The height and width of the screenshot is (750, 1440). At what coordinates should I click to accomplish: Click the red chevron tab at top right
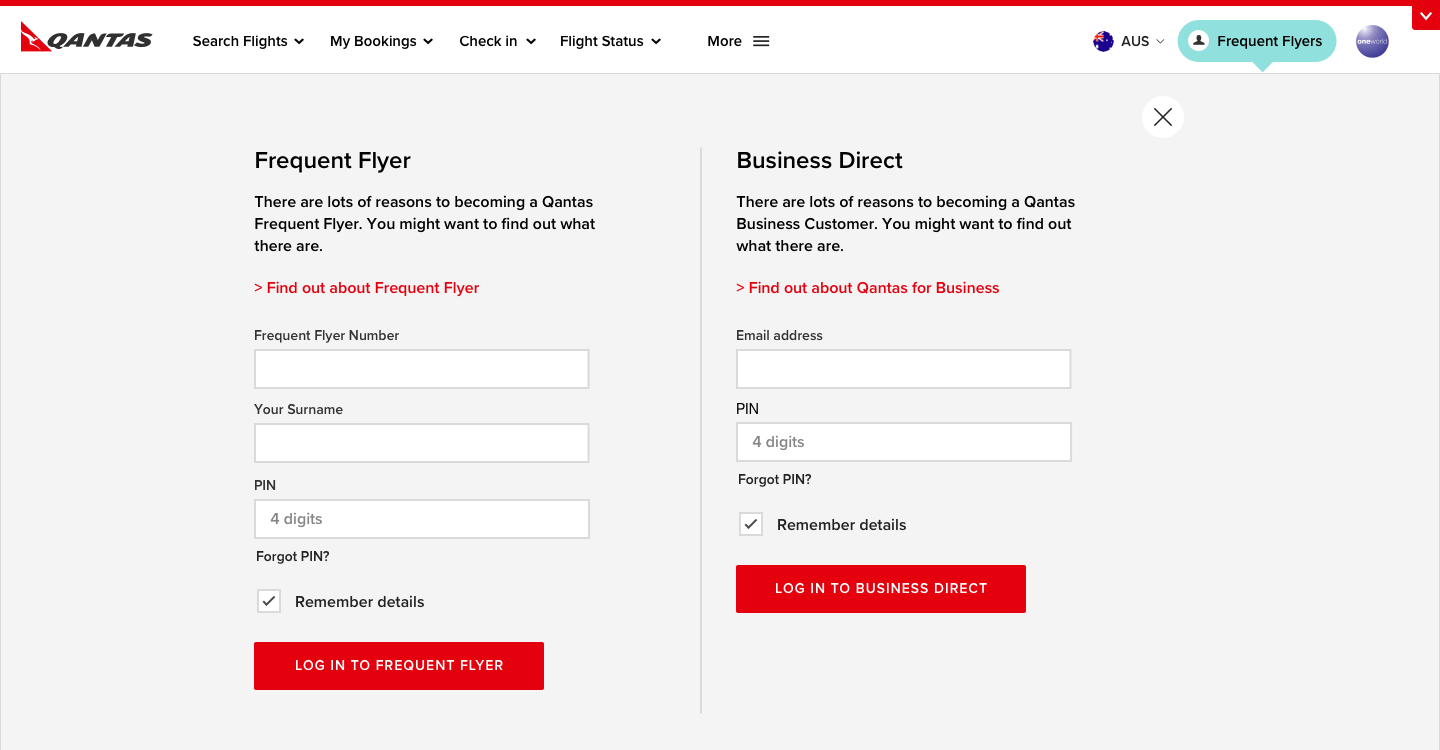[x=1425, y=16]
